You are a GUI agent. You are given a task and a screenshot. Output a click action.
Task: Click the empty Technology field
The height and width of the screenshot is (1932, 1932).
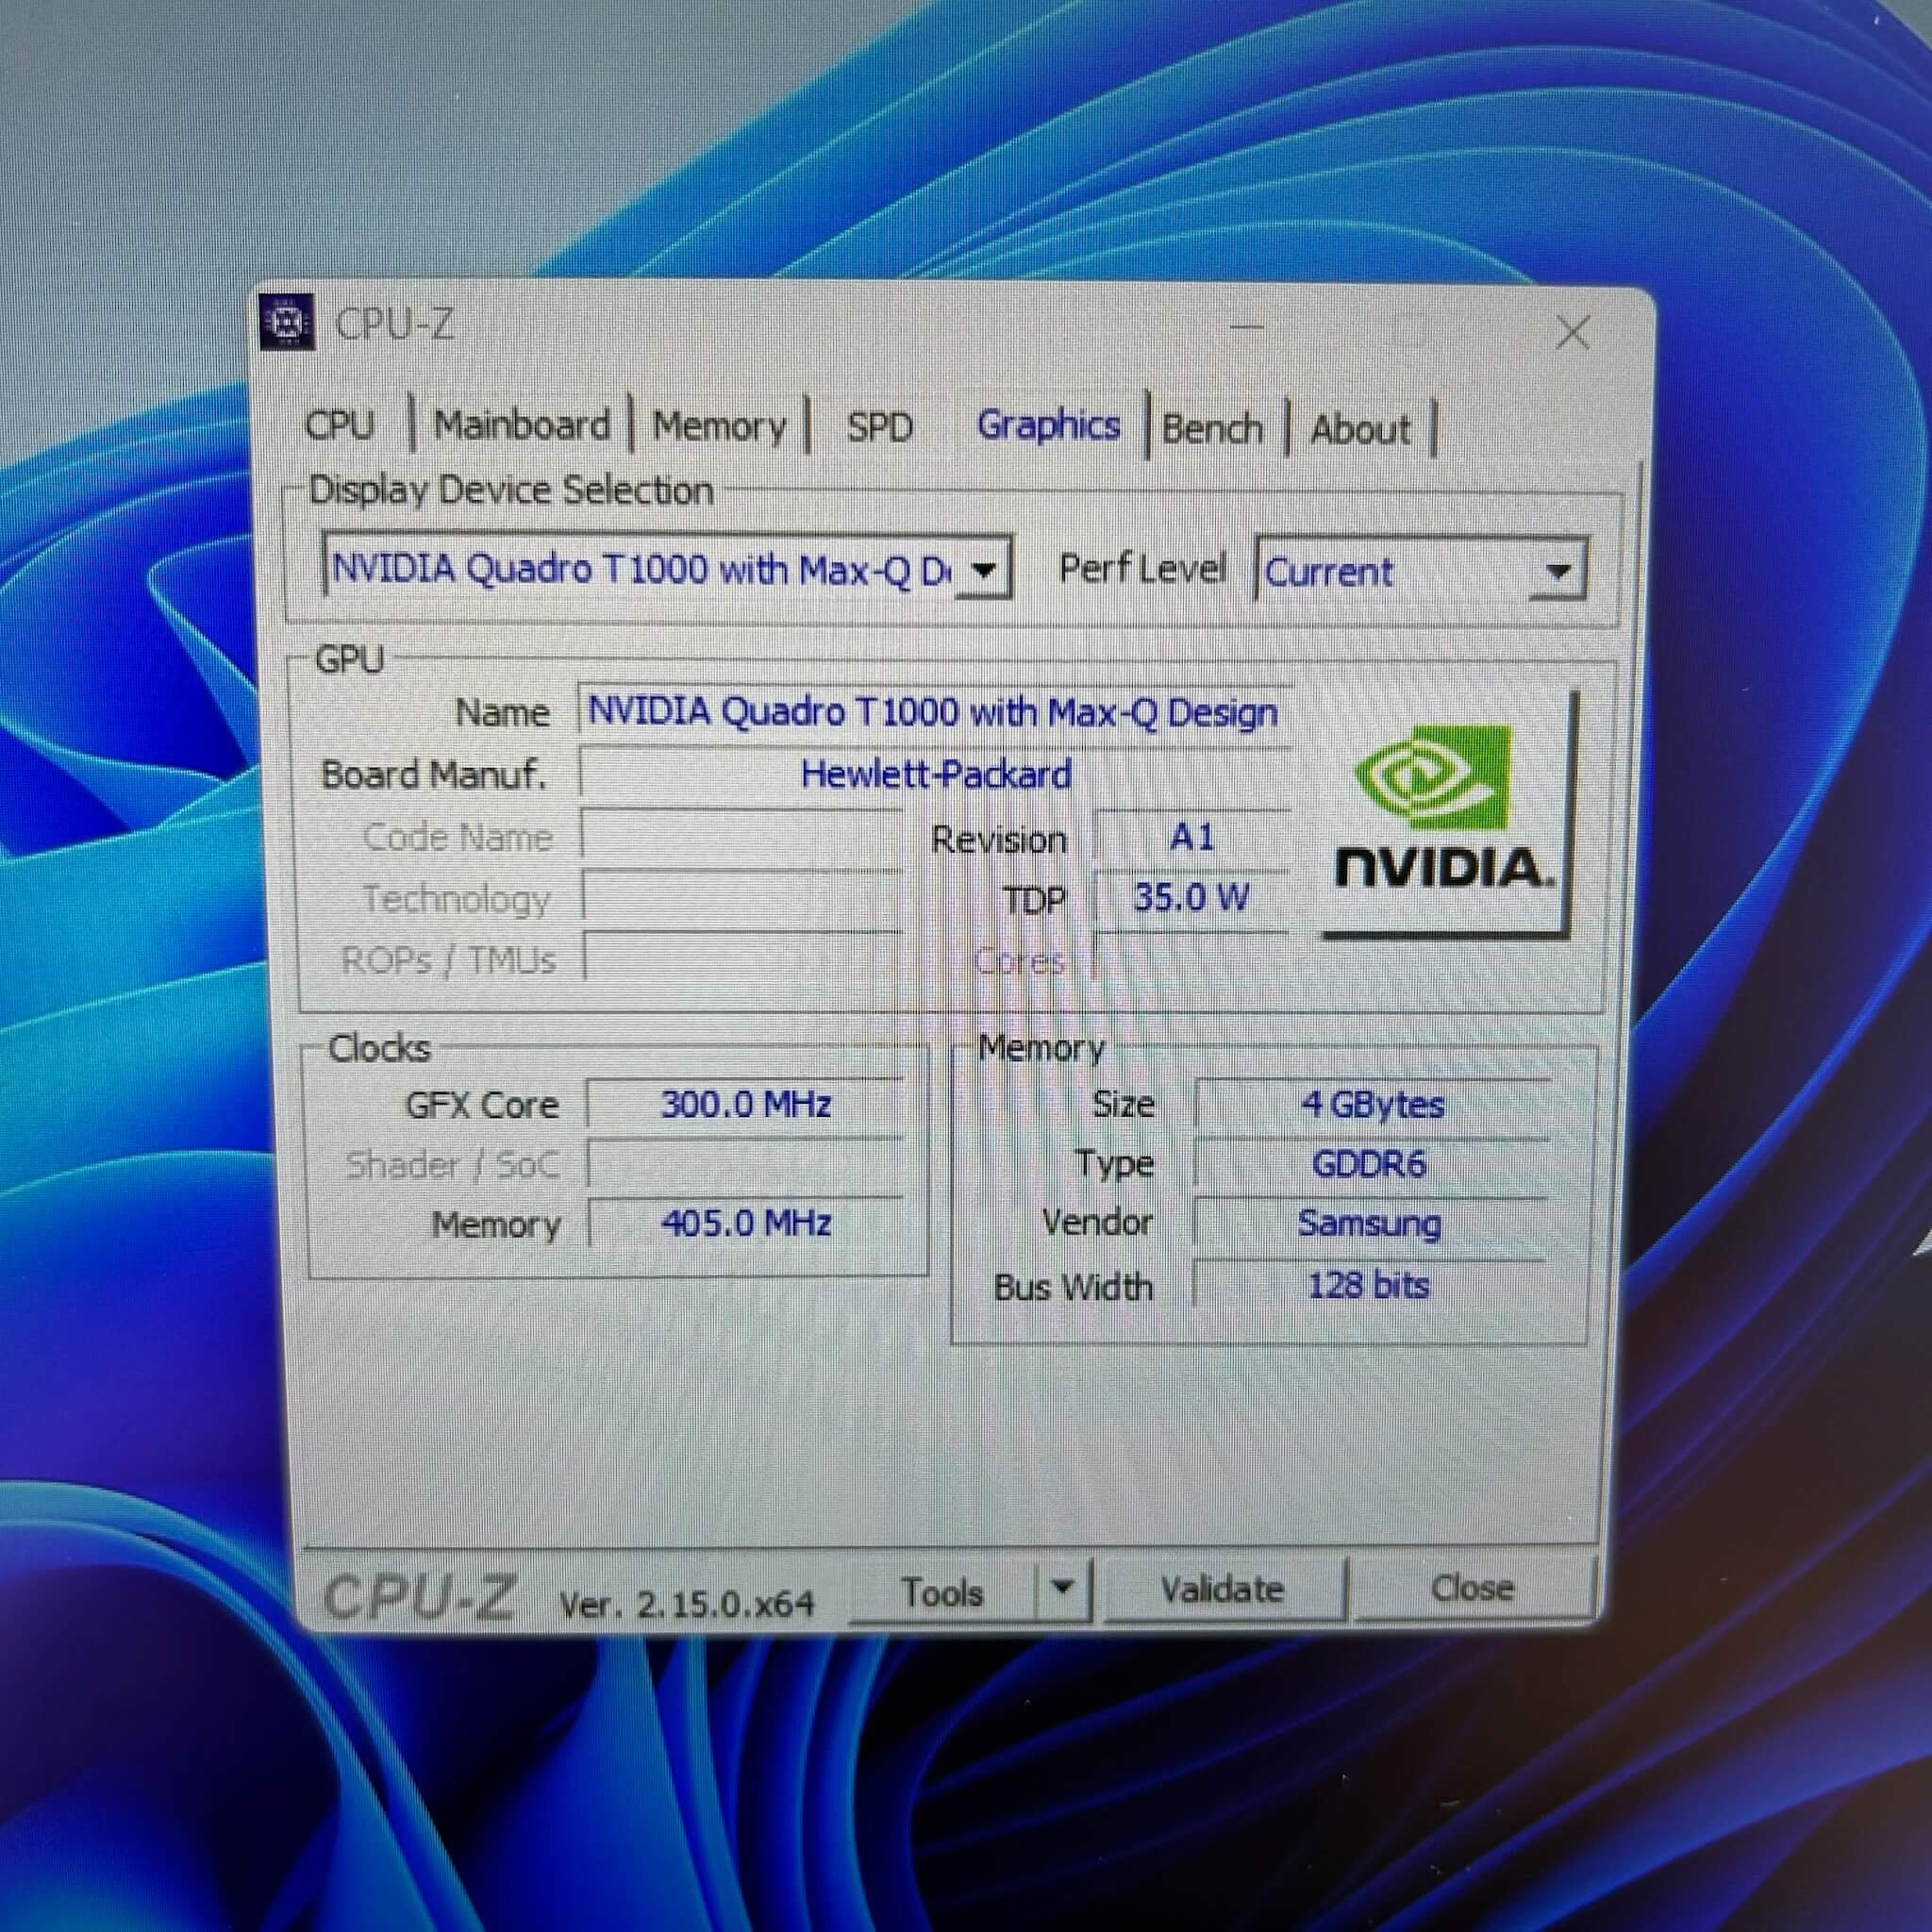(743, 897)
